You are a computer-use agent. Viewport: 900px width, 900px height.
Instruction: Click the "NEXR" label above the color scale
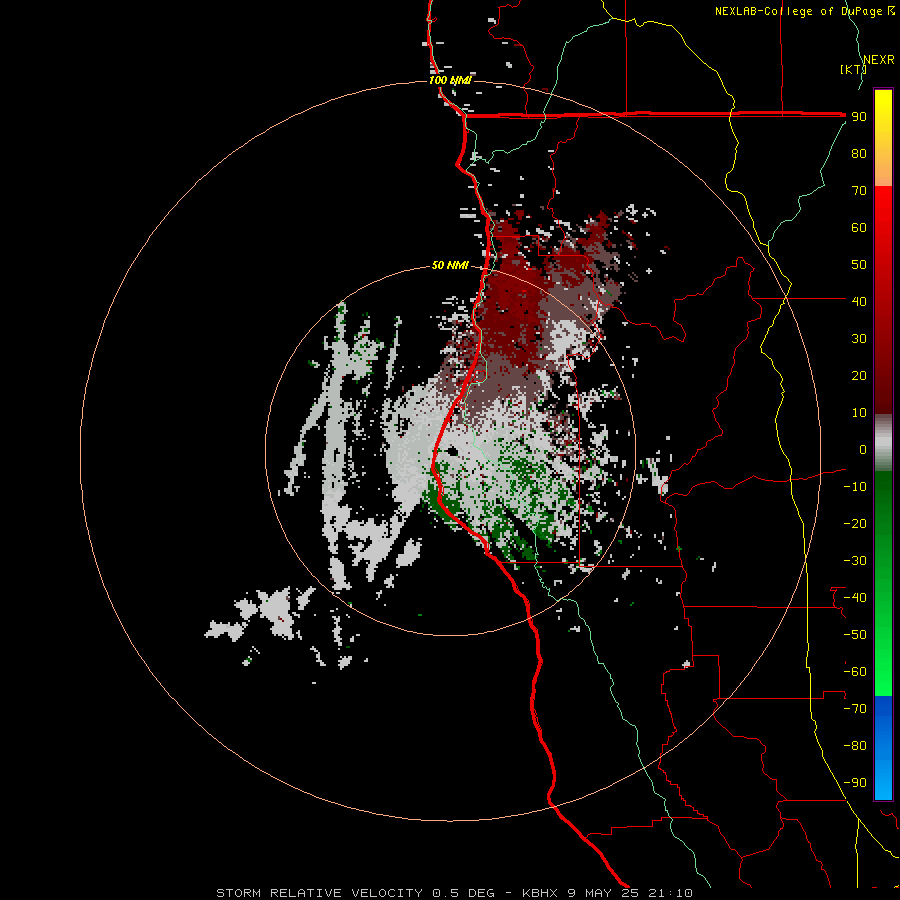[878, 60]
